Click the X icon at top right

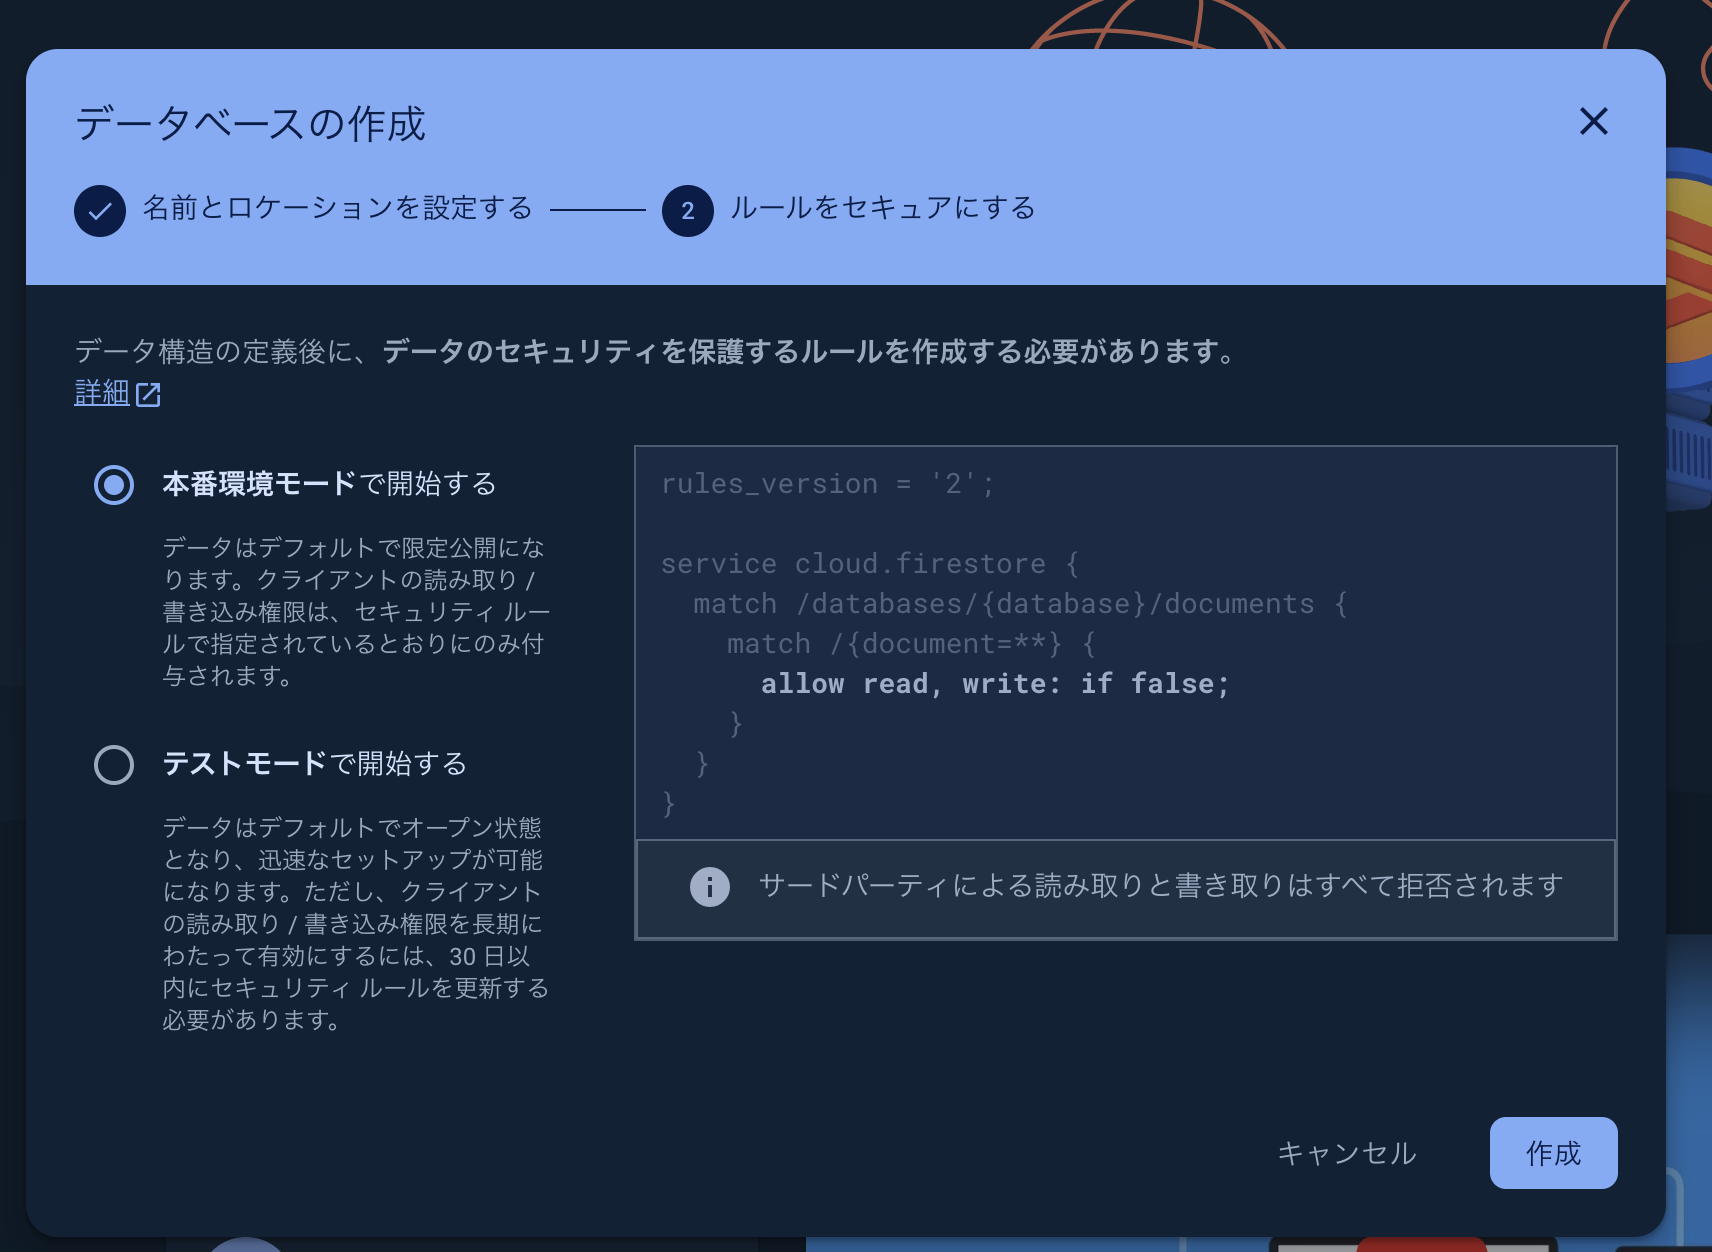coord(1594,122)
